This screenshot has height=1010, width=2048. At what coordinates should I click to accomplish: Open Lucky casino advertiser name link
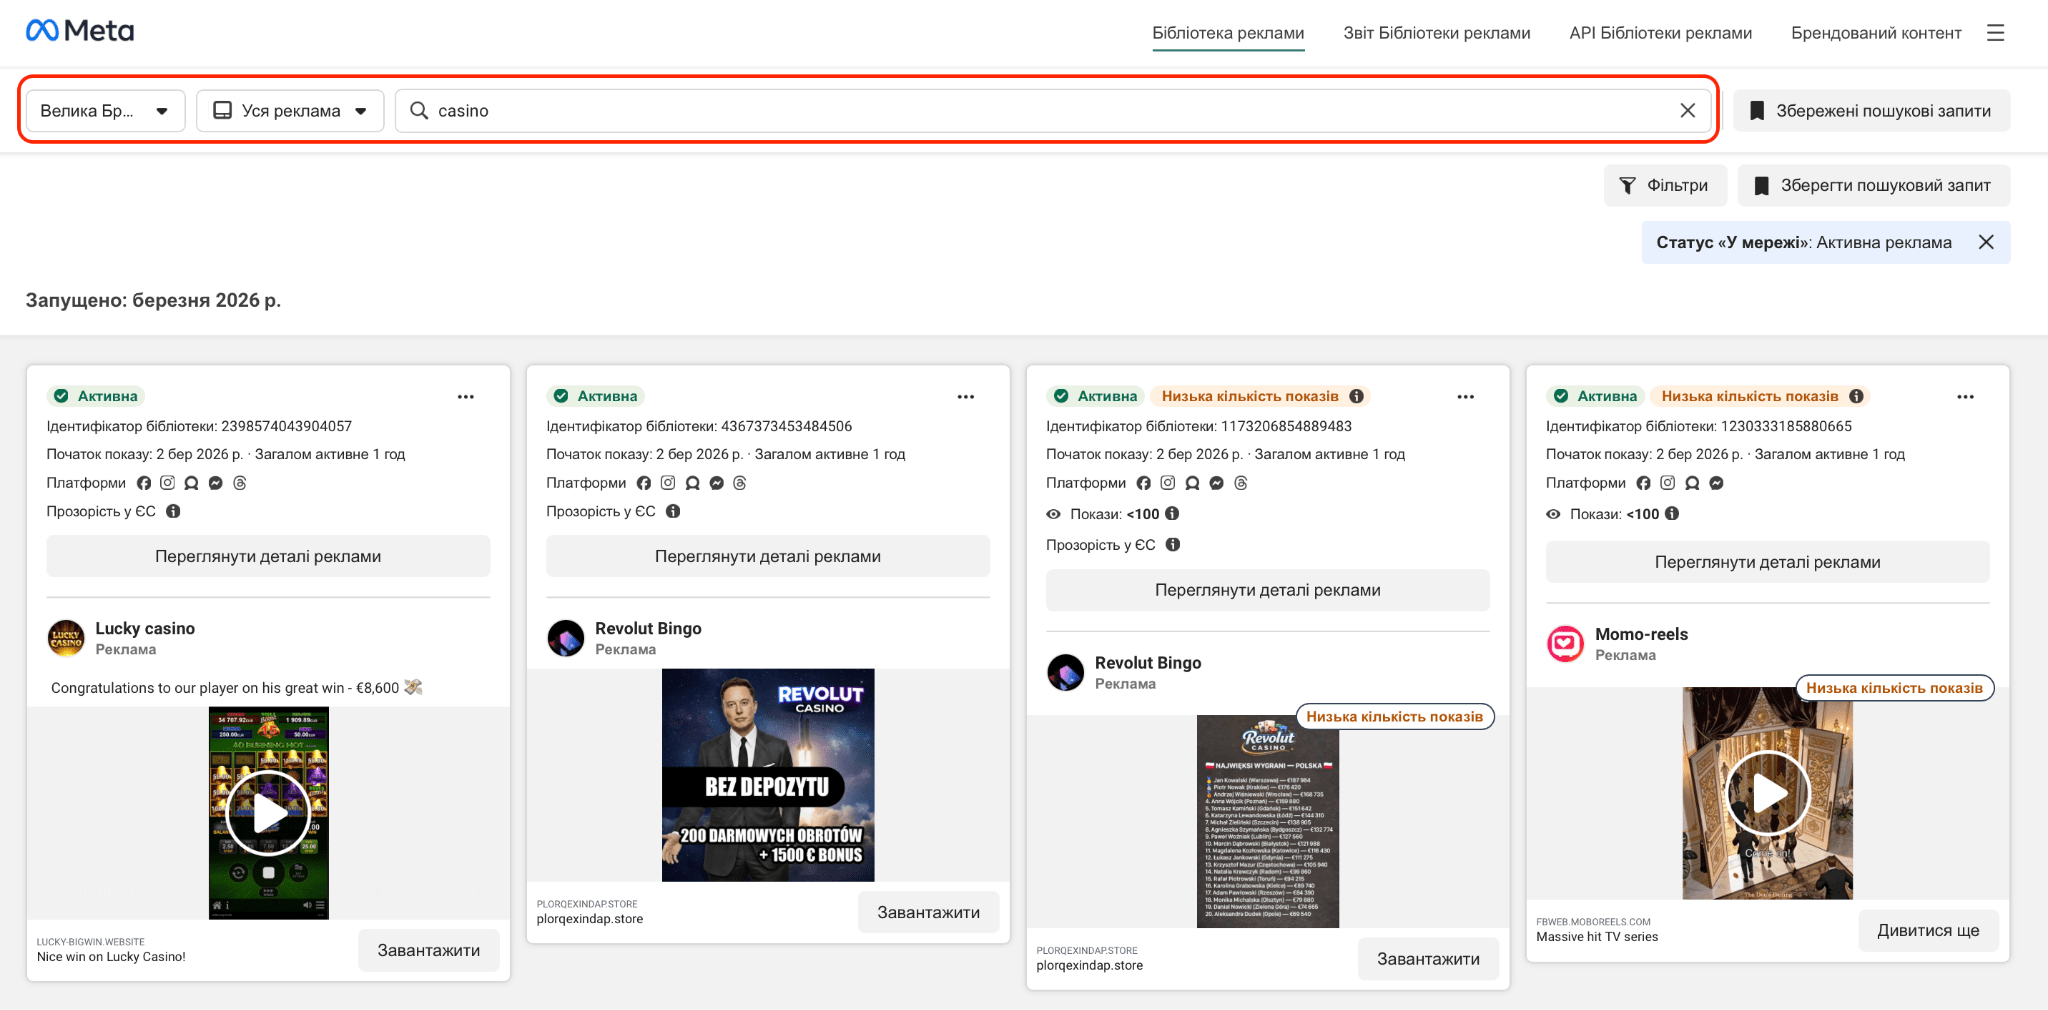click(x=145, y=629)
